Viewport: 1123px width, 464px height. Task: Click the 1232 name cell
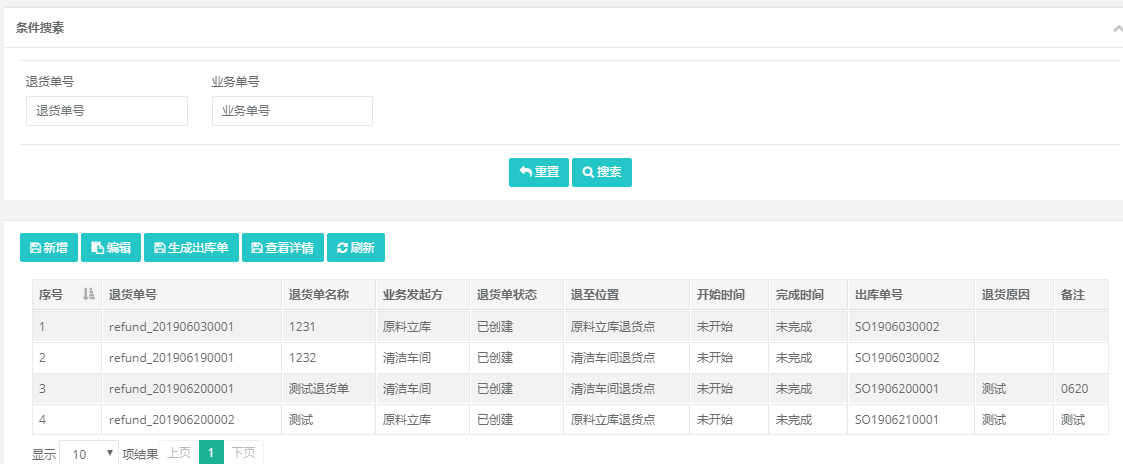[x=328, y=357]
